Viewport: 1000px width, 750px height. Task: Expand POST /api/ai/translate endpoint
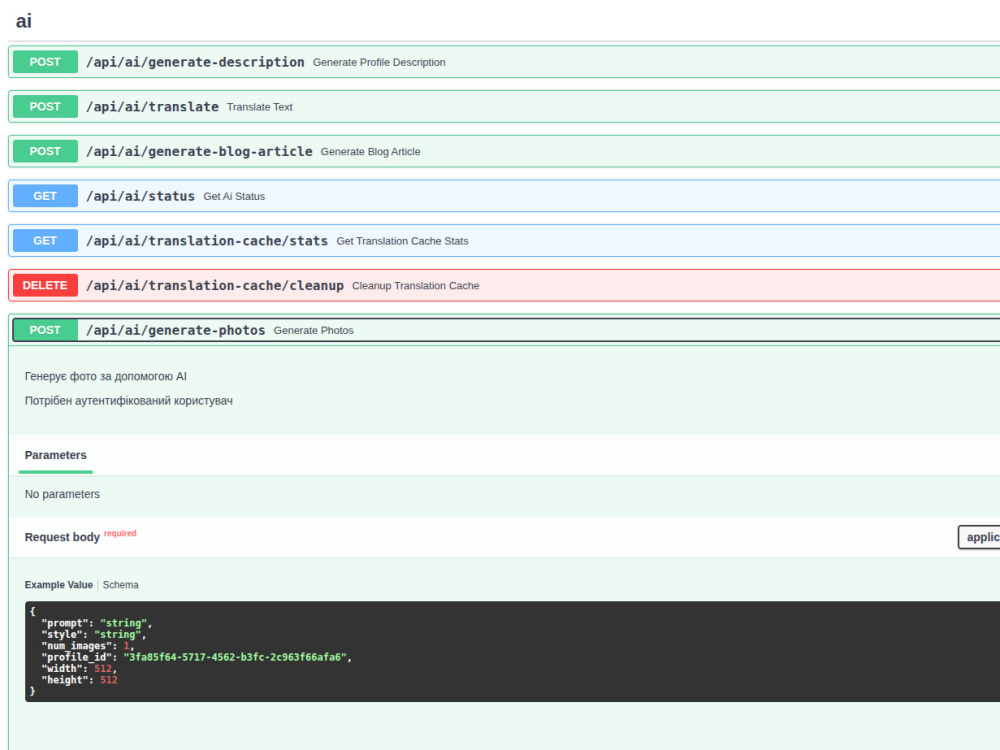click(x=504, y=107)
